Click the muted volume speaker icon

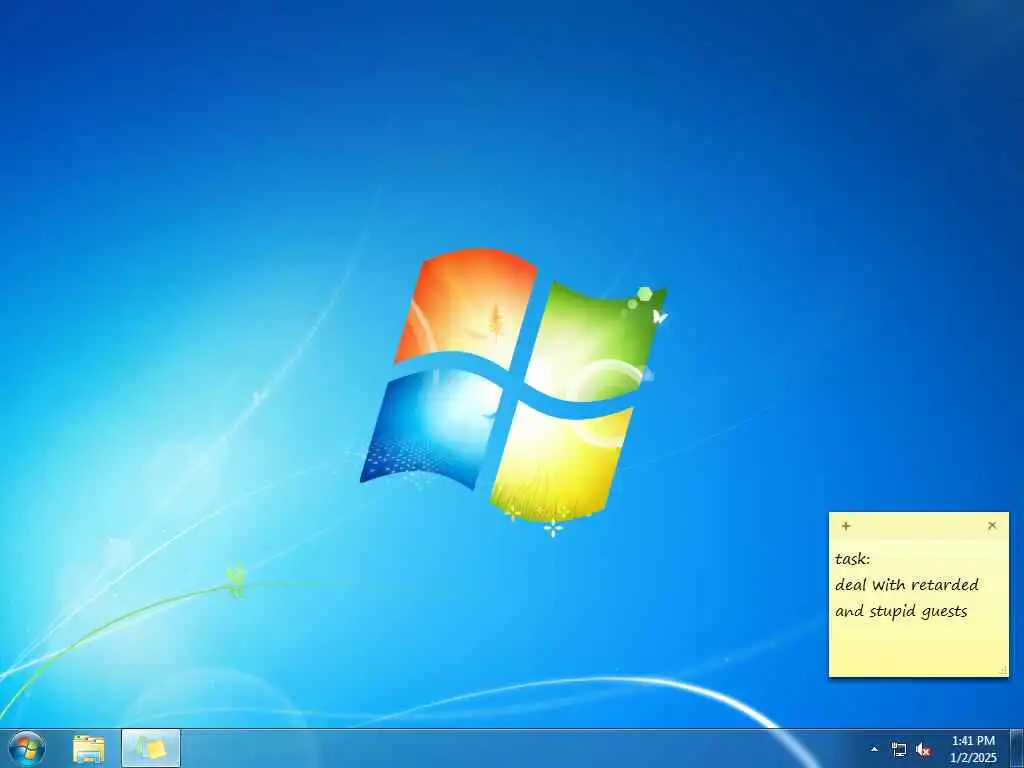pyautogui.click(x=923, y=750)
